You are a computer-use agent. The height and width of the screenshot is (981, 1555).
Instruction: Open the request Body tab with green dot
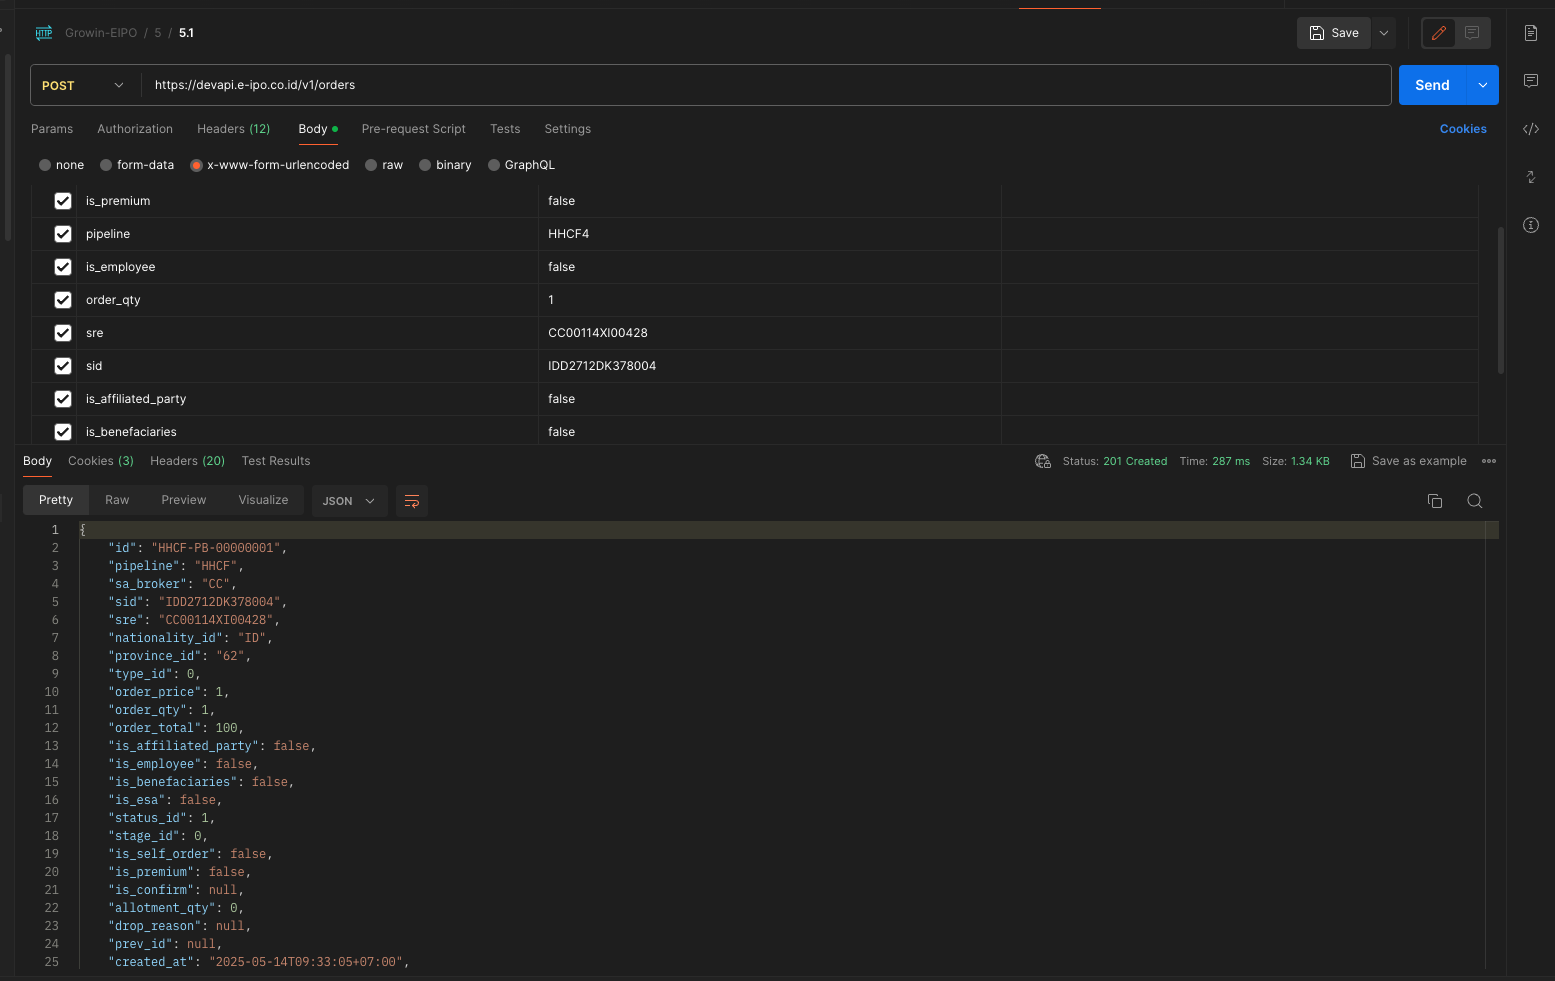[318, 129]
